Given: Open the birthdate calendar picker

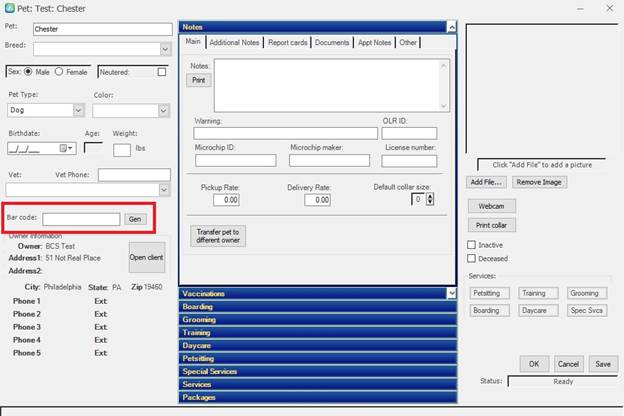Looking at the screenshot, I should coord(68,148).
